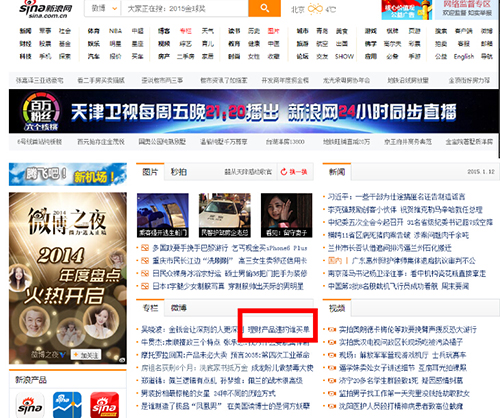Open the blue Sina finance app icon

click(x=67, y=405)
